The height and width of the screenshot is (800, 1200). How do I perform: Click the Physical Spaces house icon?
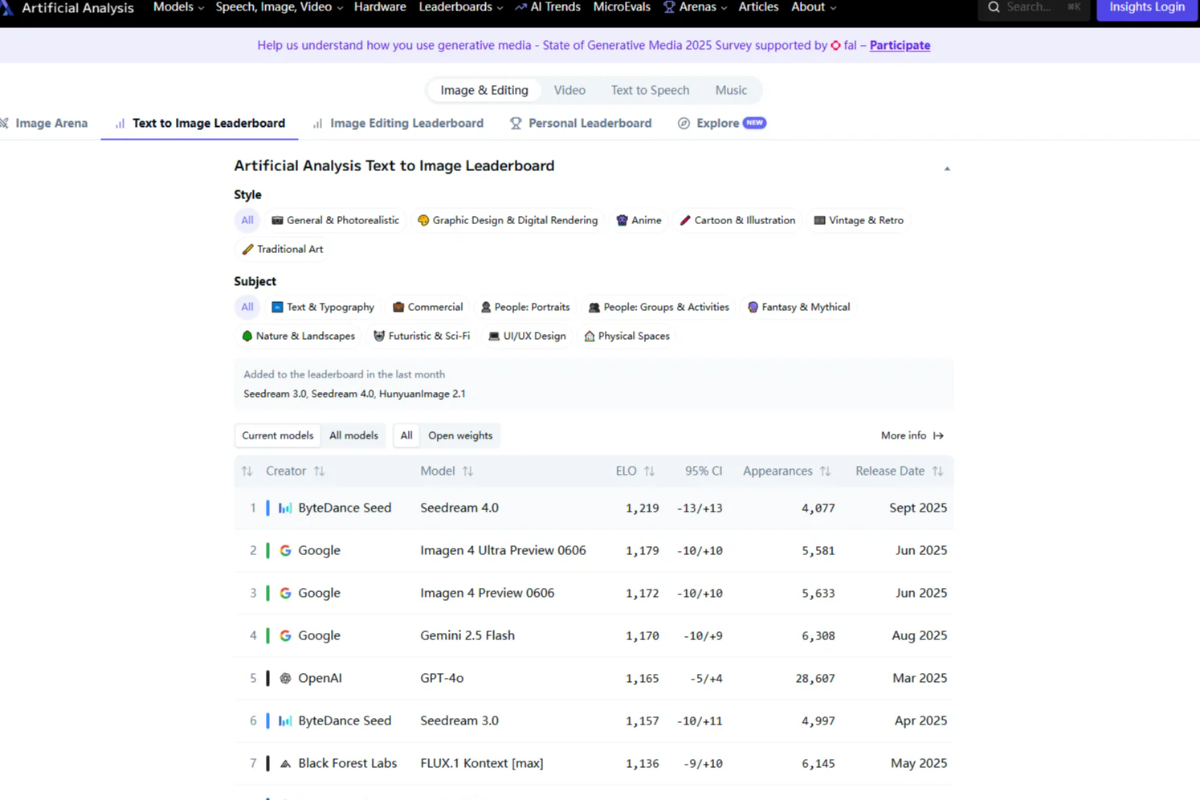590,336
